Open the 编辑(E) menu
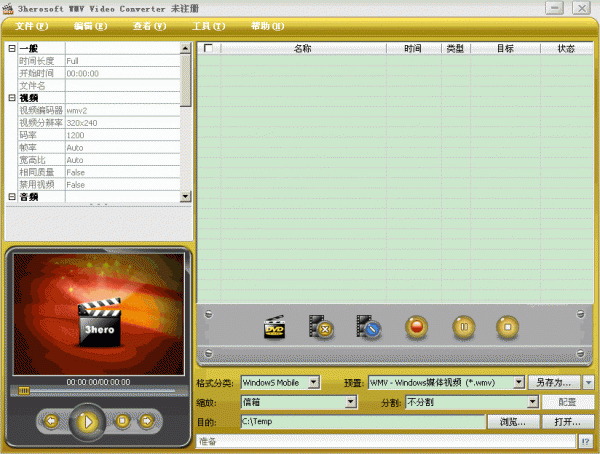This screenshot has height=454, width=600. coord(90,26)
